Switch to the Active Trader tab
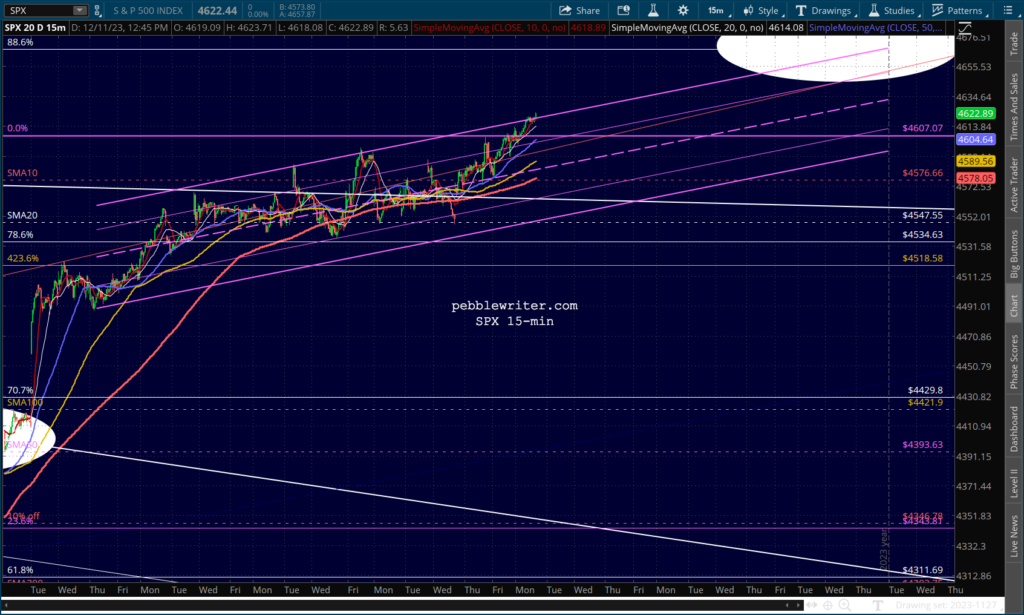 pyautogui.click(x=1014, y=182)
